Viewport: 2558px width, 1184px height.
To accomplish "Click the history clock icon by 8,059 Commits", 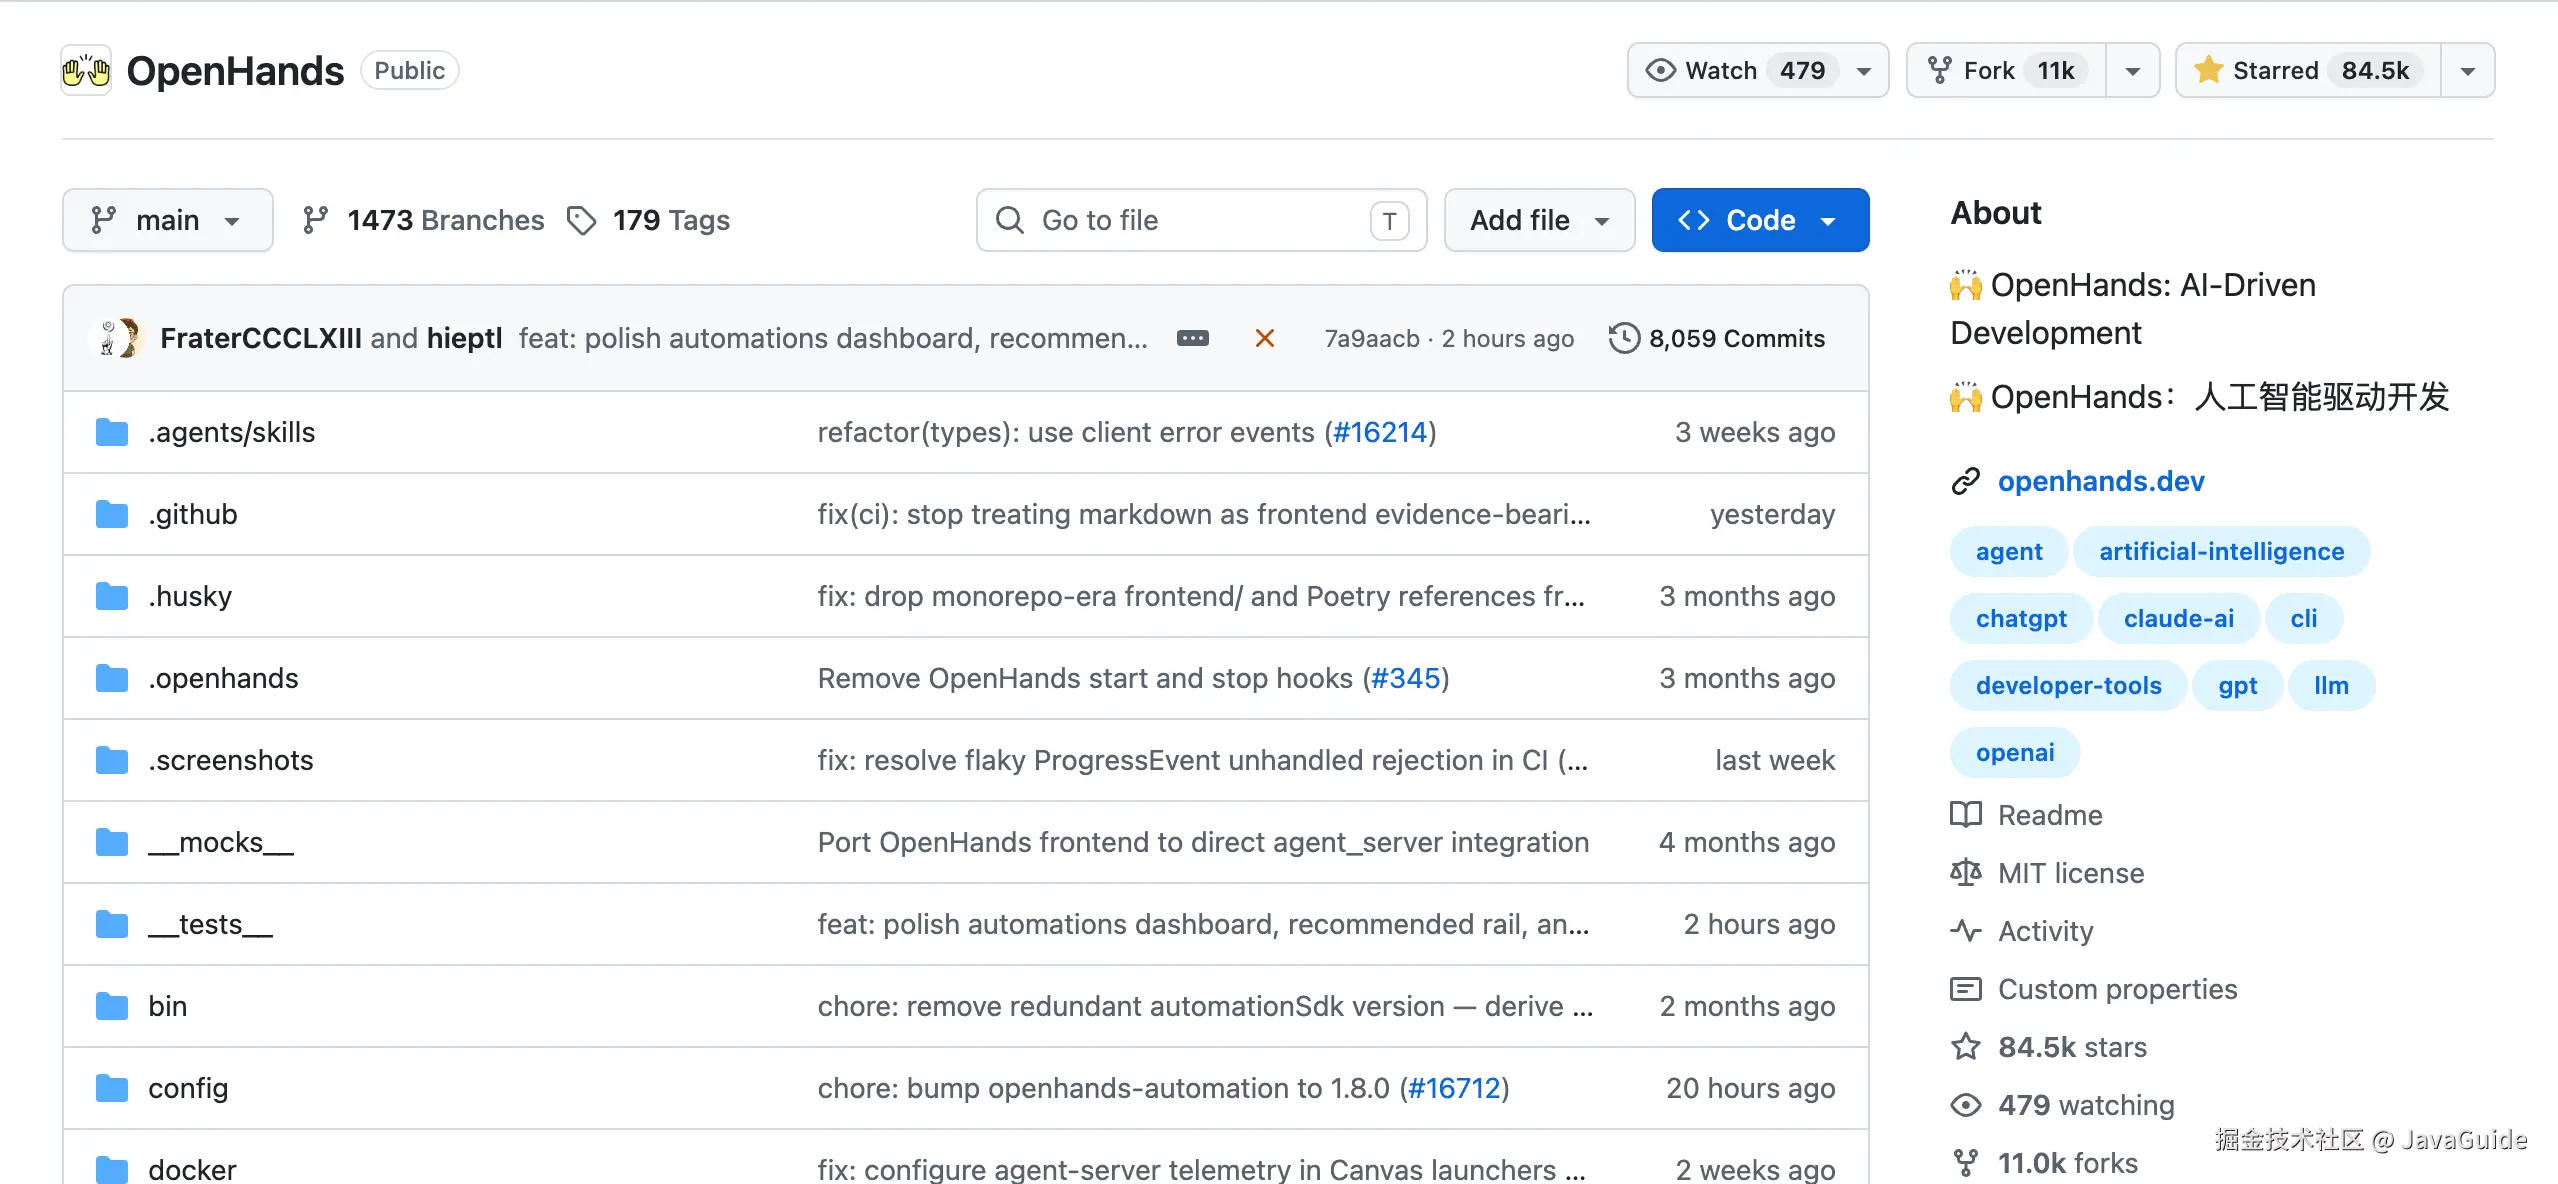I will coord(1624,338).
